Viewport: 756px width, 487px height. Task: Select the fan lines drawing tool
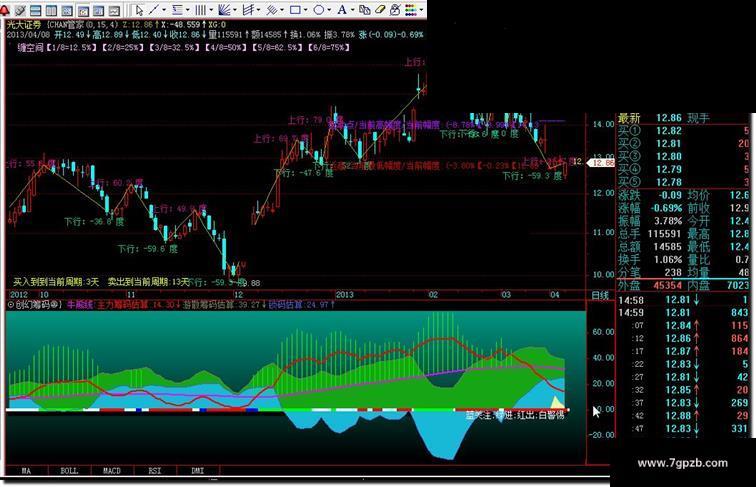(224, 10)
